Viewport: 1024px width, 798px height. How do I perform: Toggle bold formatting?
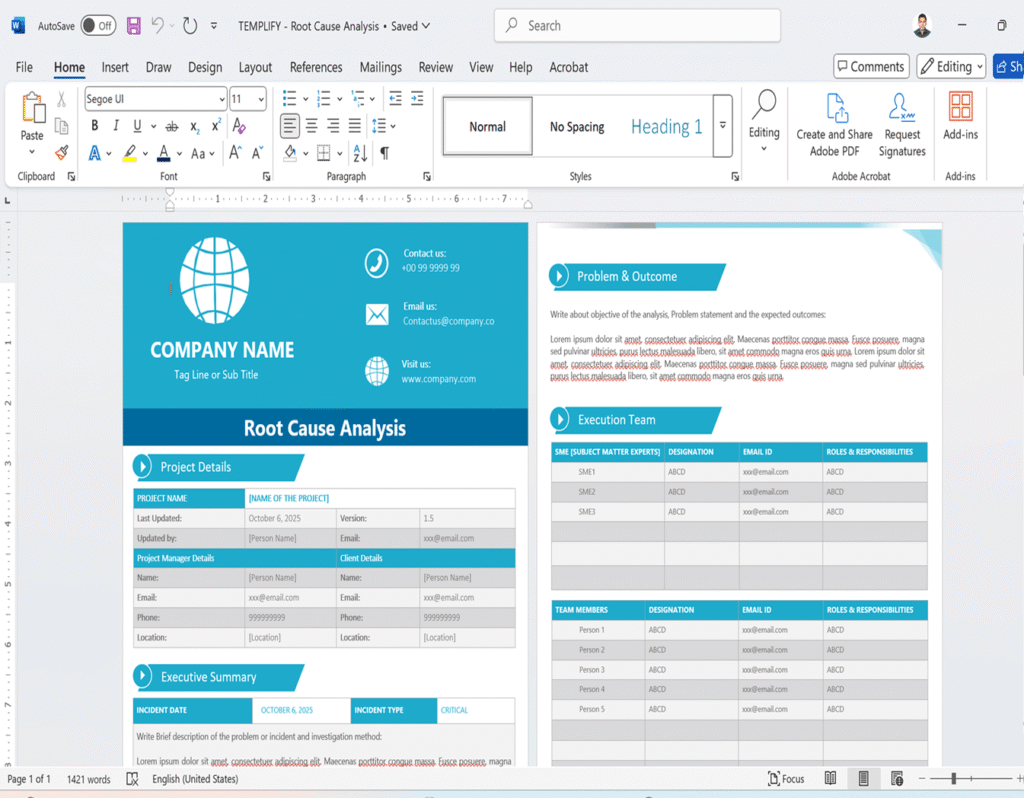[x=95, y=126]
